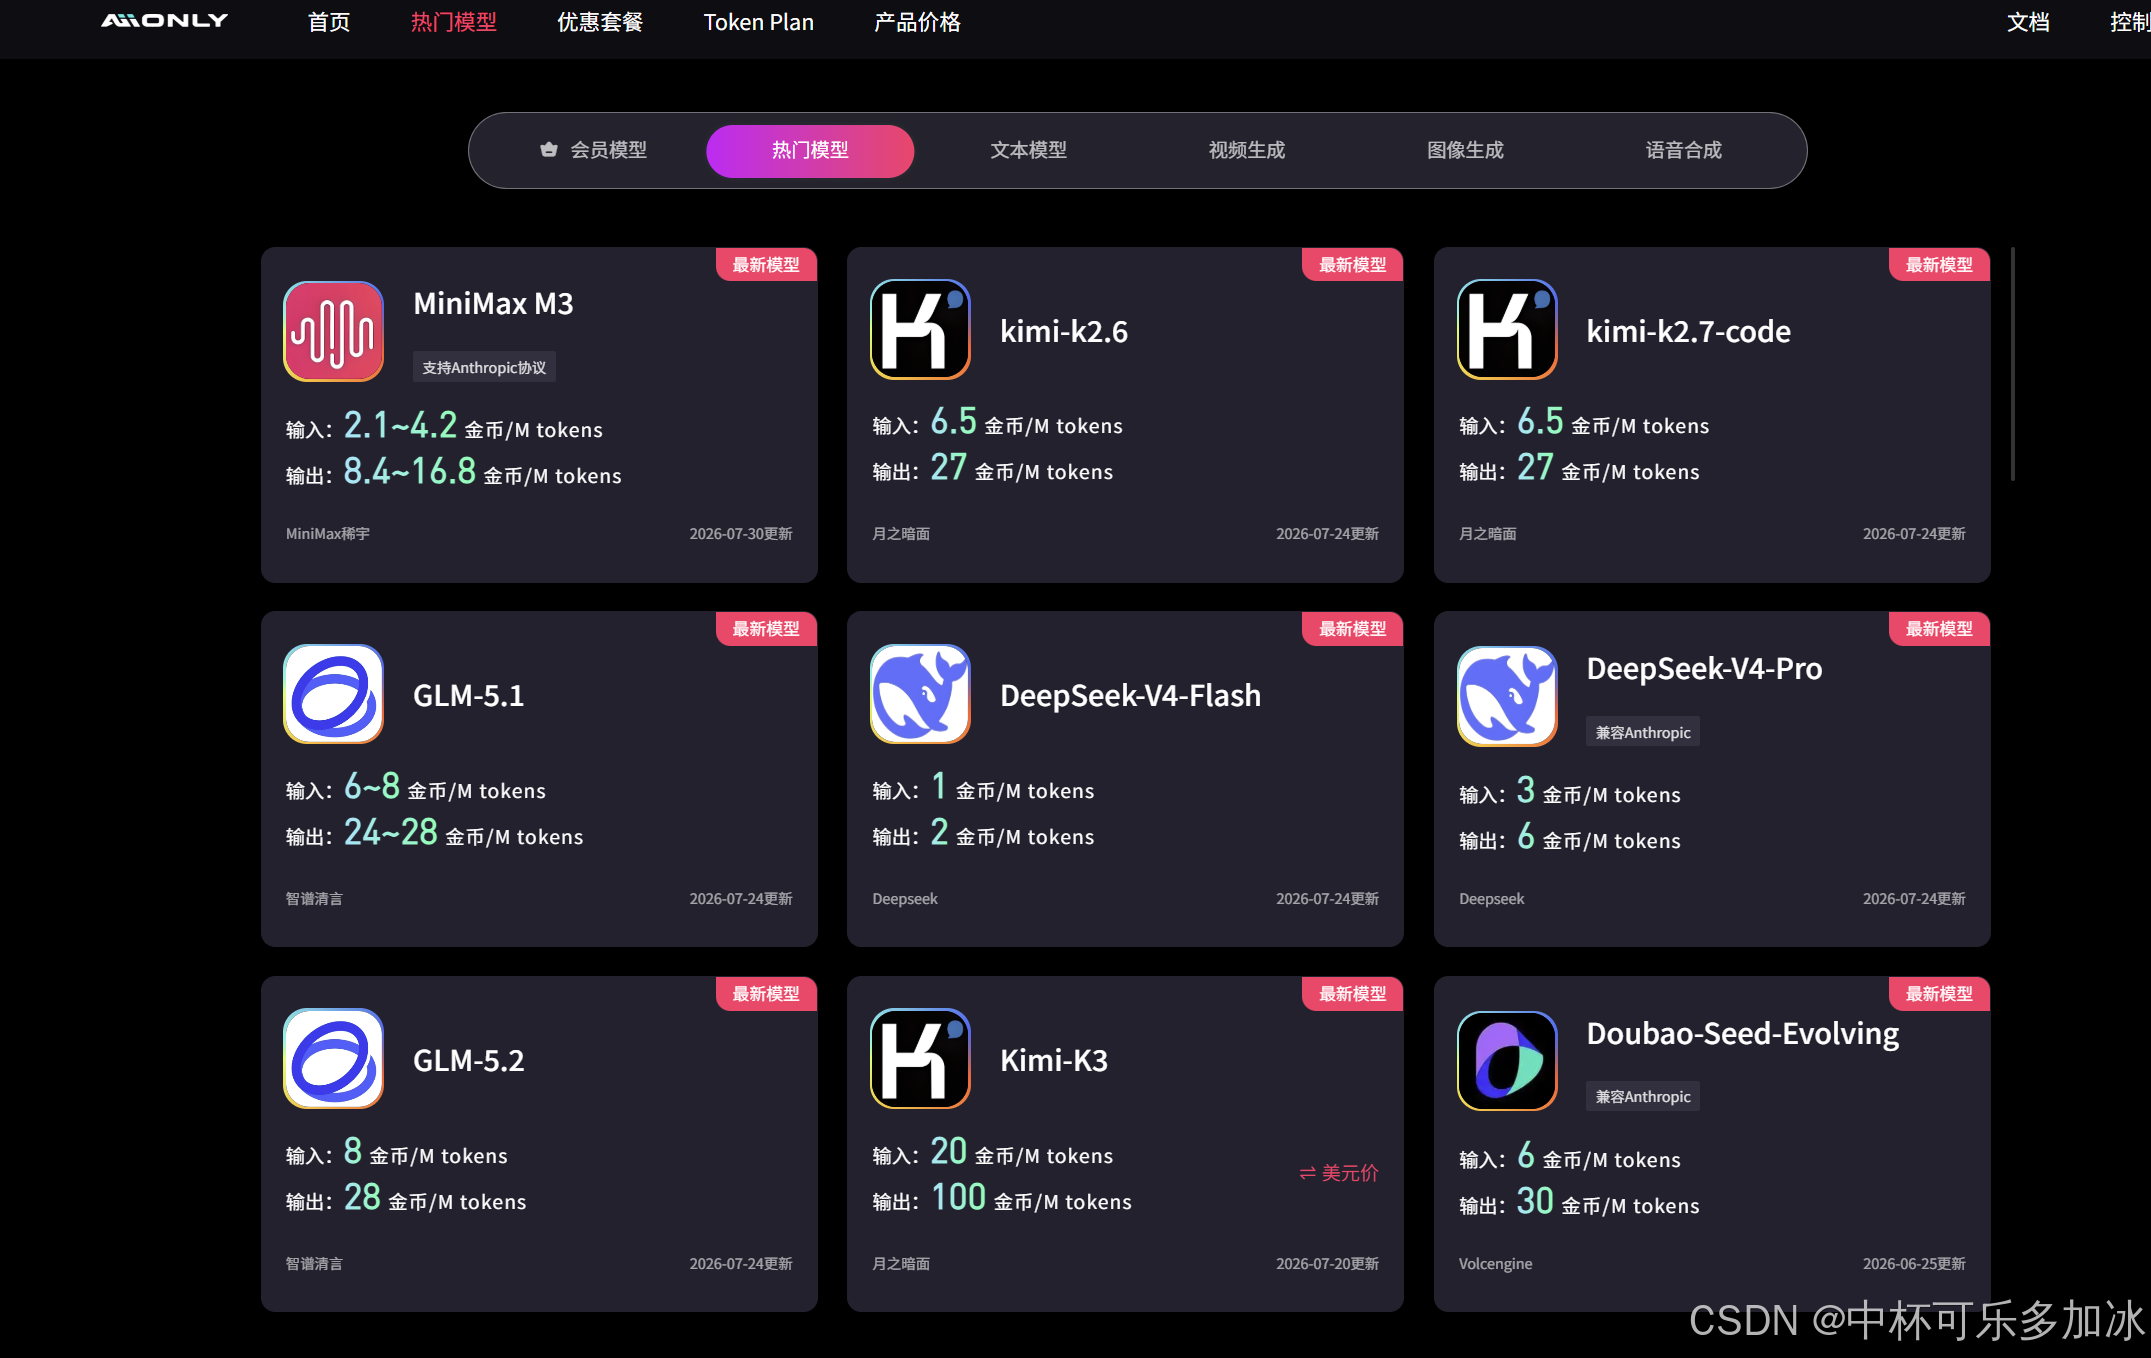Click the DeepSeek-V4-Pro whale icon
The image size is (2151, 1358).
coord(1507,696)
